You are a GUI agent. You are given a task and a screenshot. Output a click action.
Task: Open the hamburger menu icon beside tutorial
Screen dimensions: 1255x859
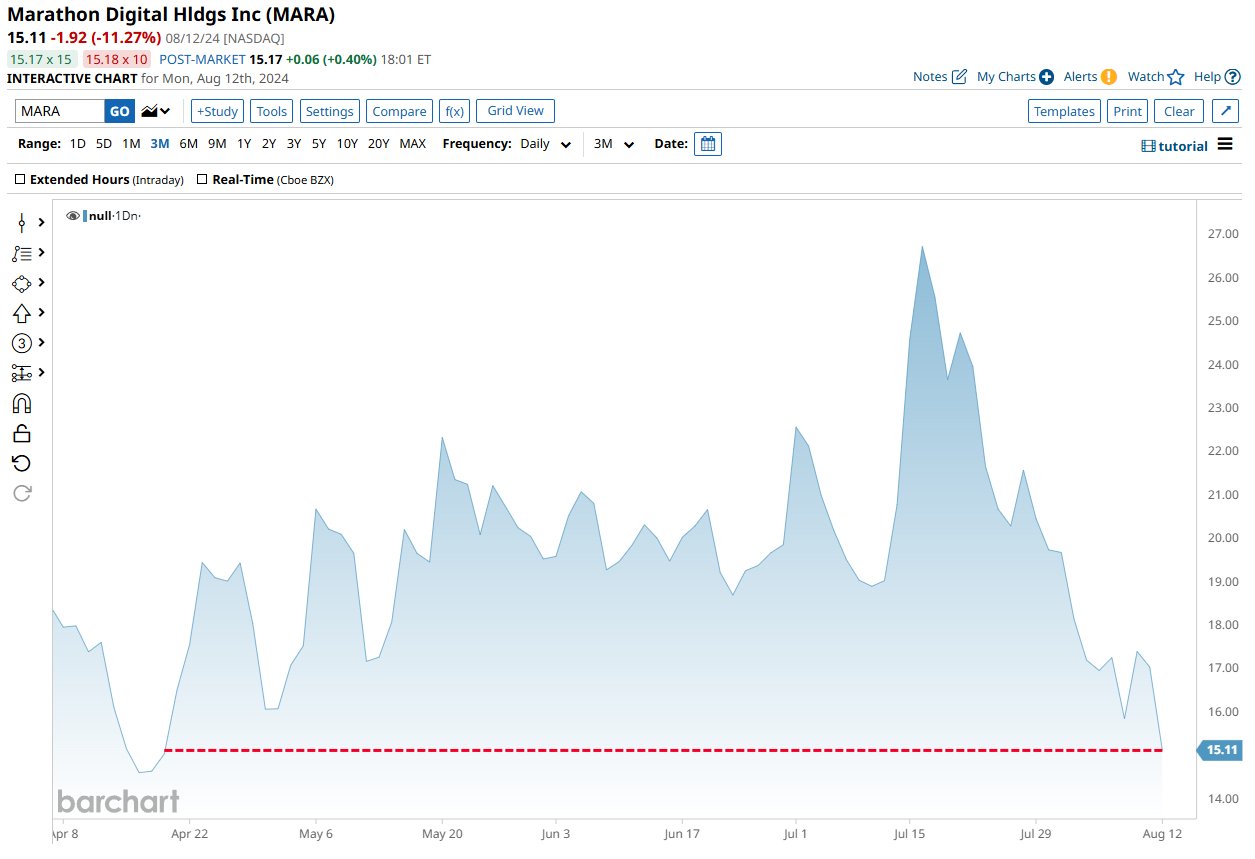pos(1226,146)
